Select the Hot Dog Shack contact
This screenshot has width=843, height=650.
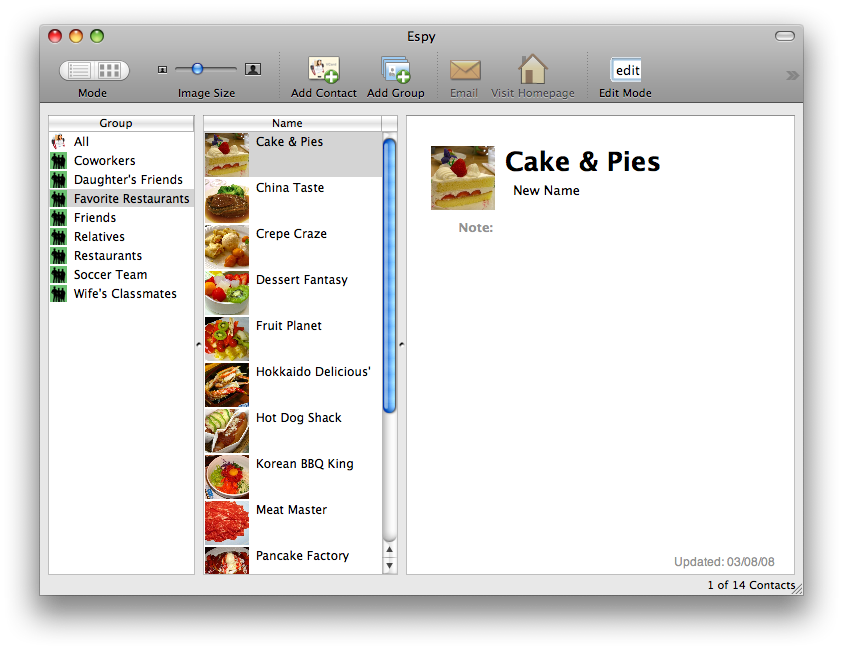[x=293, y=431]
